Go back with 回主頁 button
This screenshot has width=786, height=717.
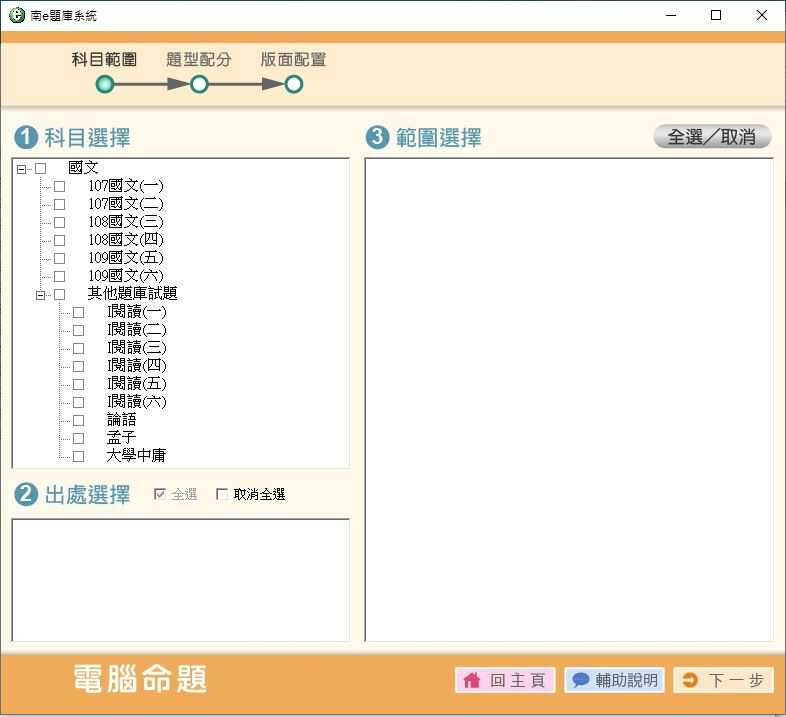click(505, 680)
